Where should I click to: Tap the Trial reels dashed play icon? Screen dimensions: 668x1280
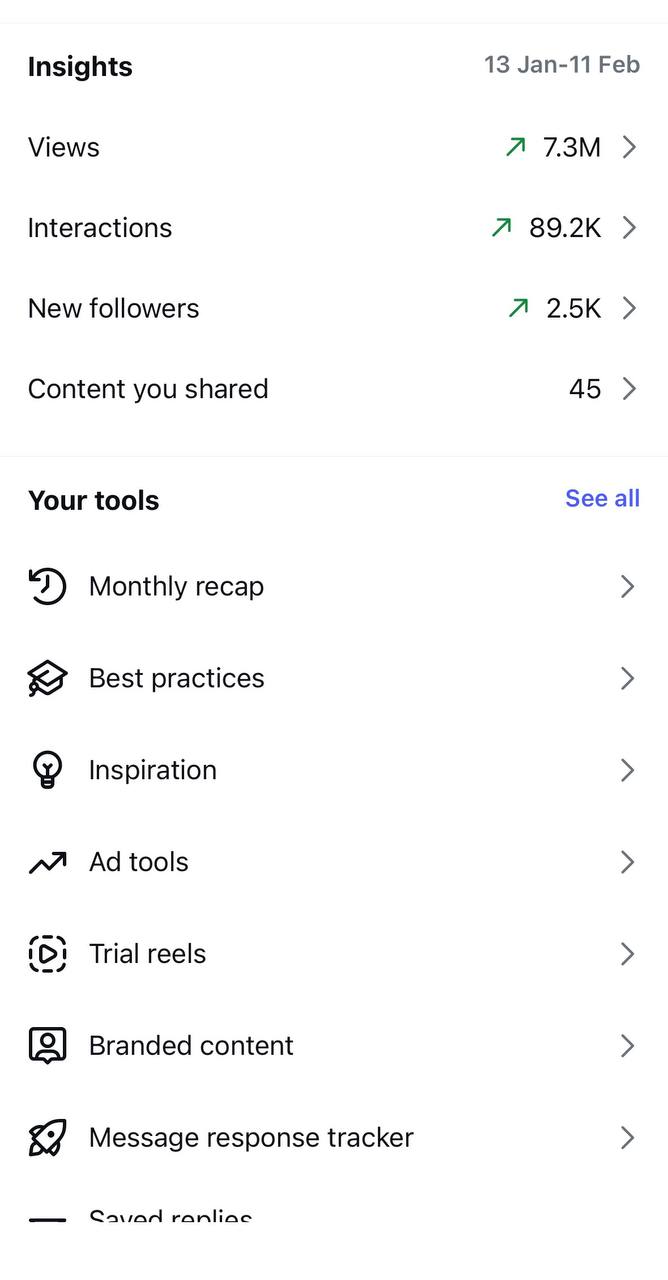point(47,954)
